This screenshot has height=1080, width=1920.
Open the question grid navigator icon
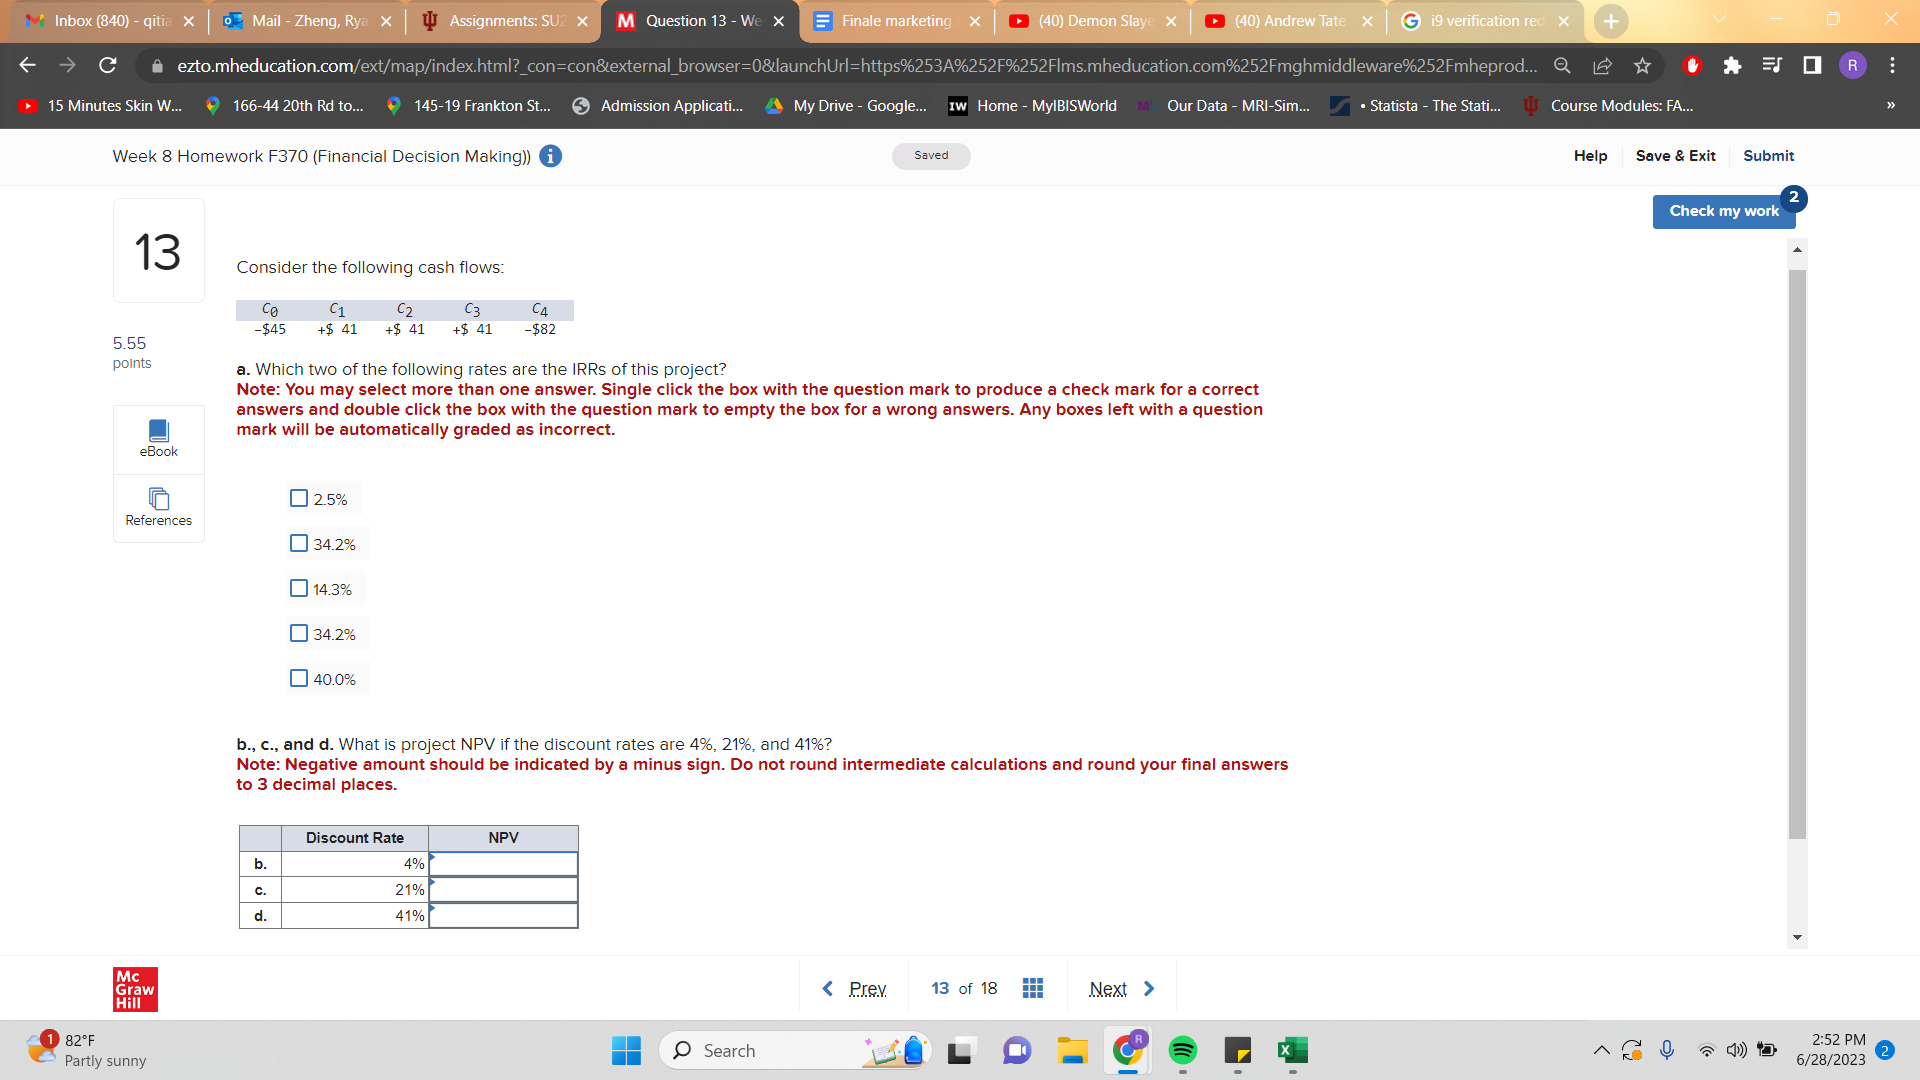pyautogui.click(x=1033, y=988)
